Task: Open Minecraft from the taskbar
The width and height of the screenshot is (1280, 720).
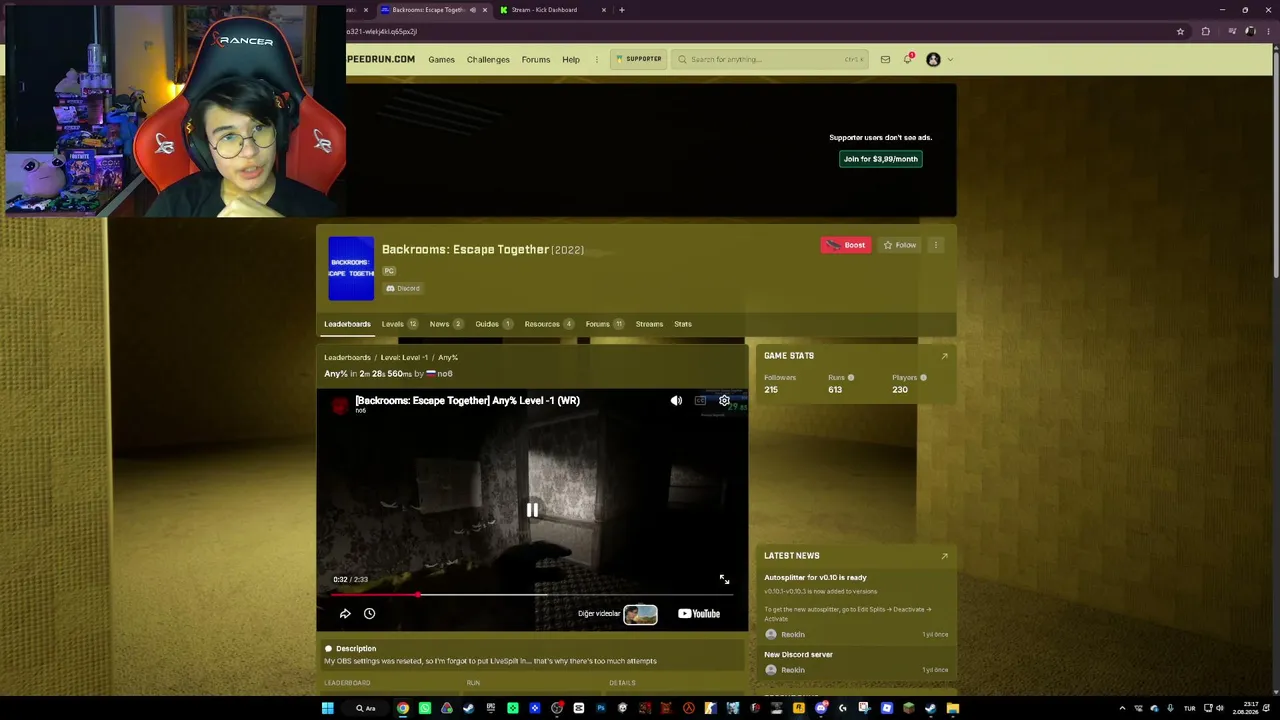Action: coord(909,709)
